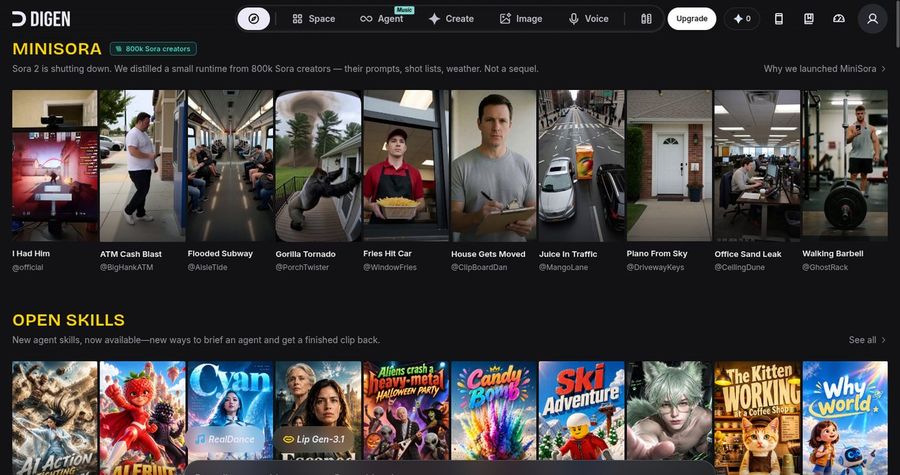Open the compass Explore button
Viewport: 900px width, 475px height.
point(254,19)
